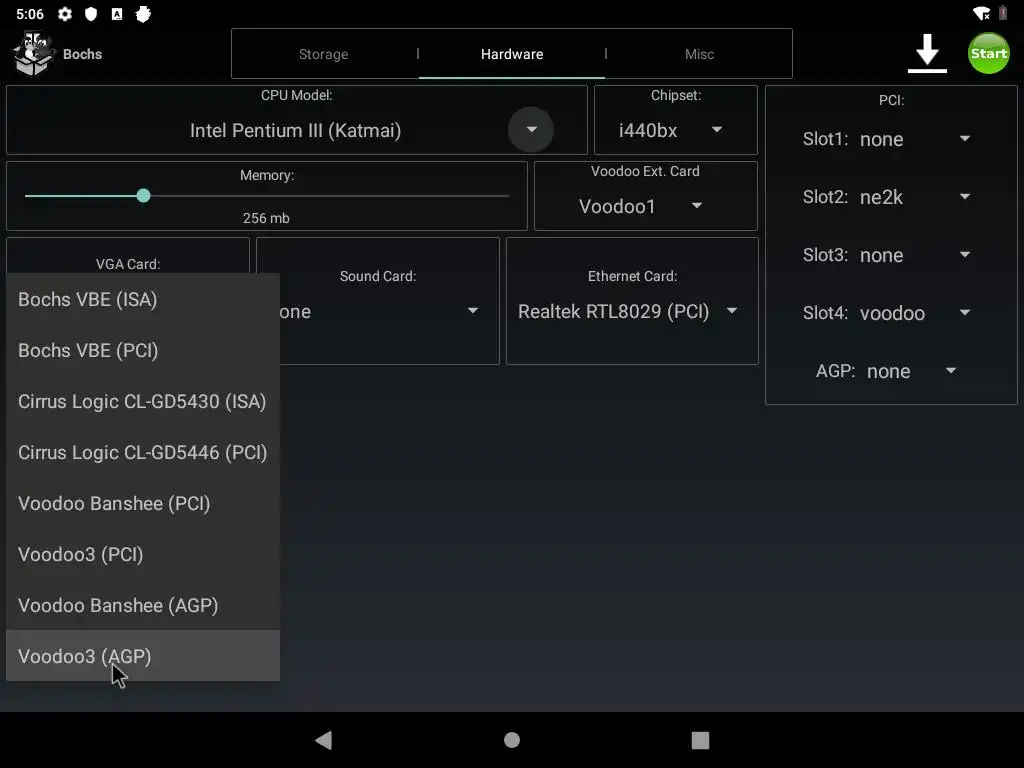The image size is (1024, 768).
Task: Expand the CPU Model dropdown arrow
Action: (x=531, y=129)
